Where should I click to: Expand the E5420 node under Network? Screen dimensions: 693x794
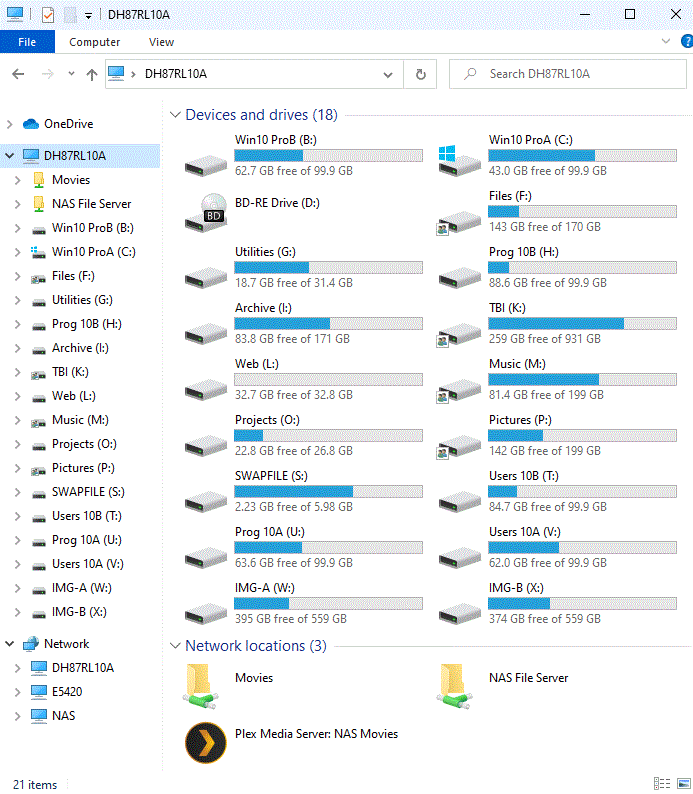point(18,692)
